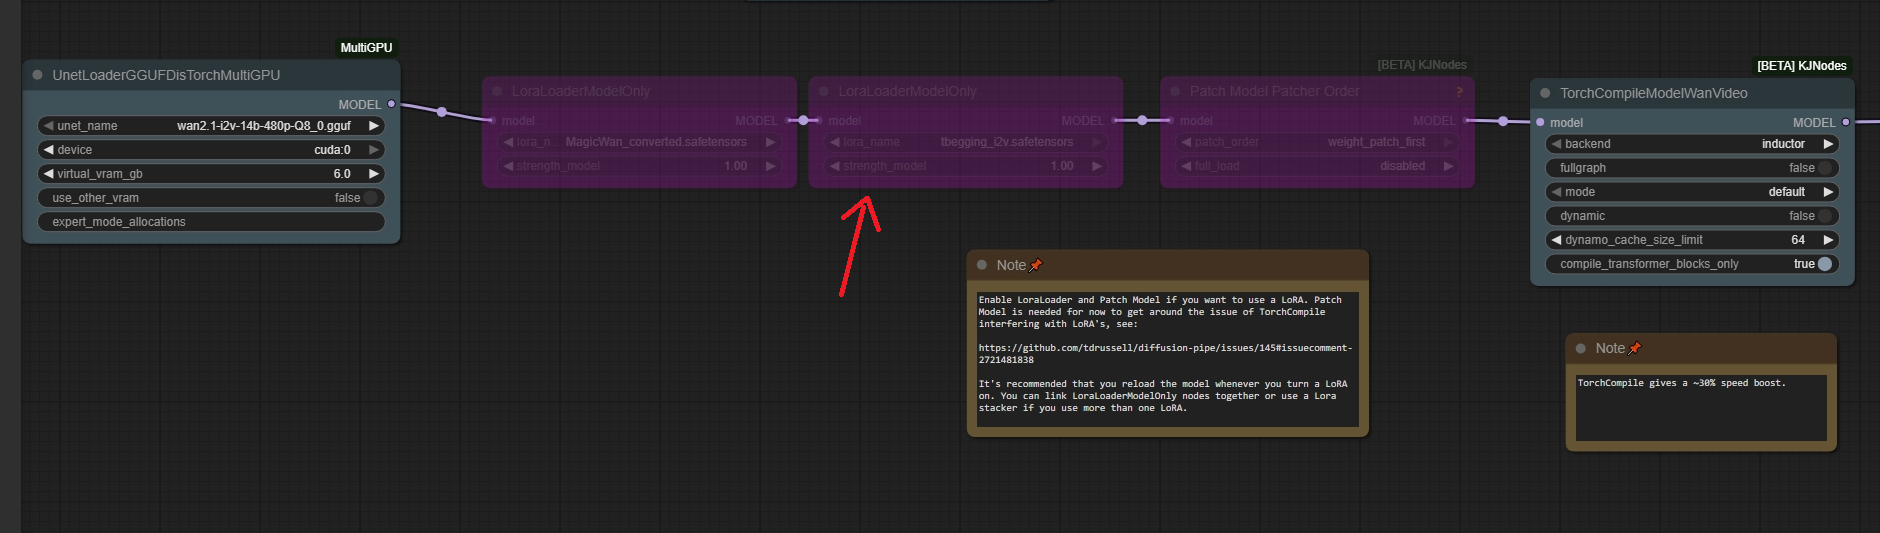Click the TorchCompileModelWanVideo node title
This screenshot has height=533, width=1880.
point(1654,93)
